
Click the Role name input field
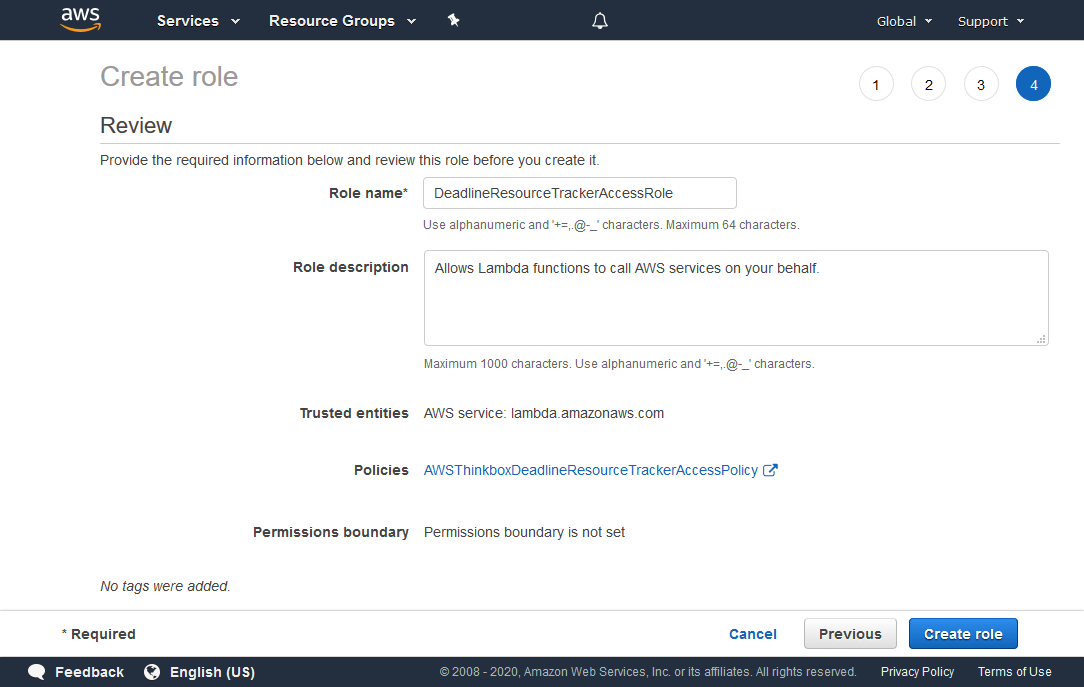coord(579,193)
